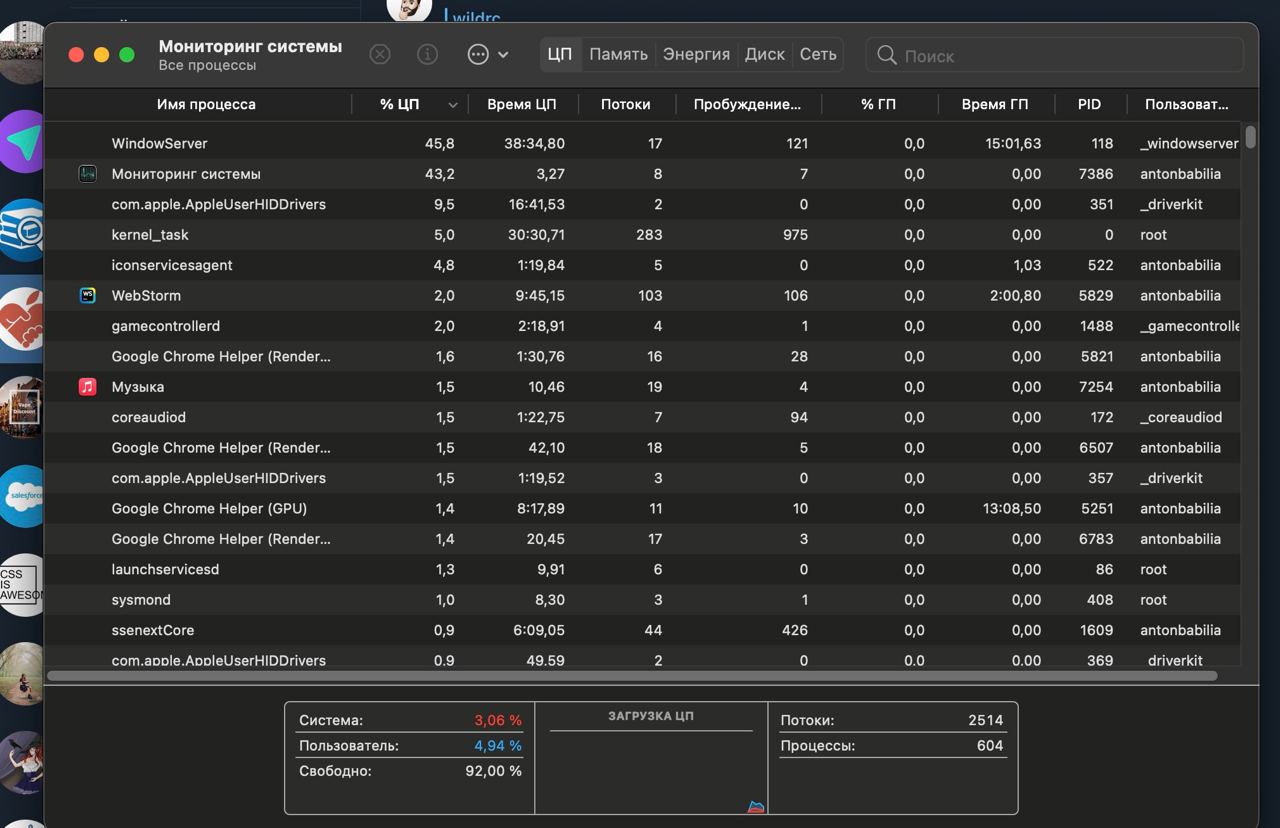Select the WindowServer process row

643,144
